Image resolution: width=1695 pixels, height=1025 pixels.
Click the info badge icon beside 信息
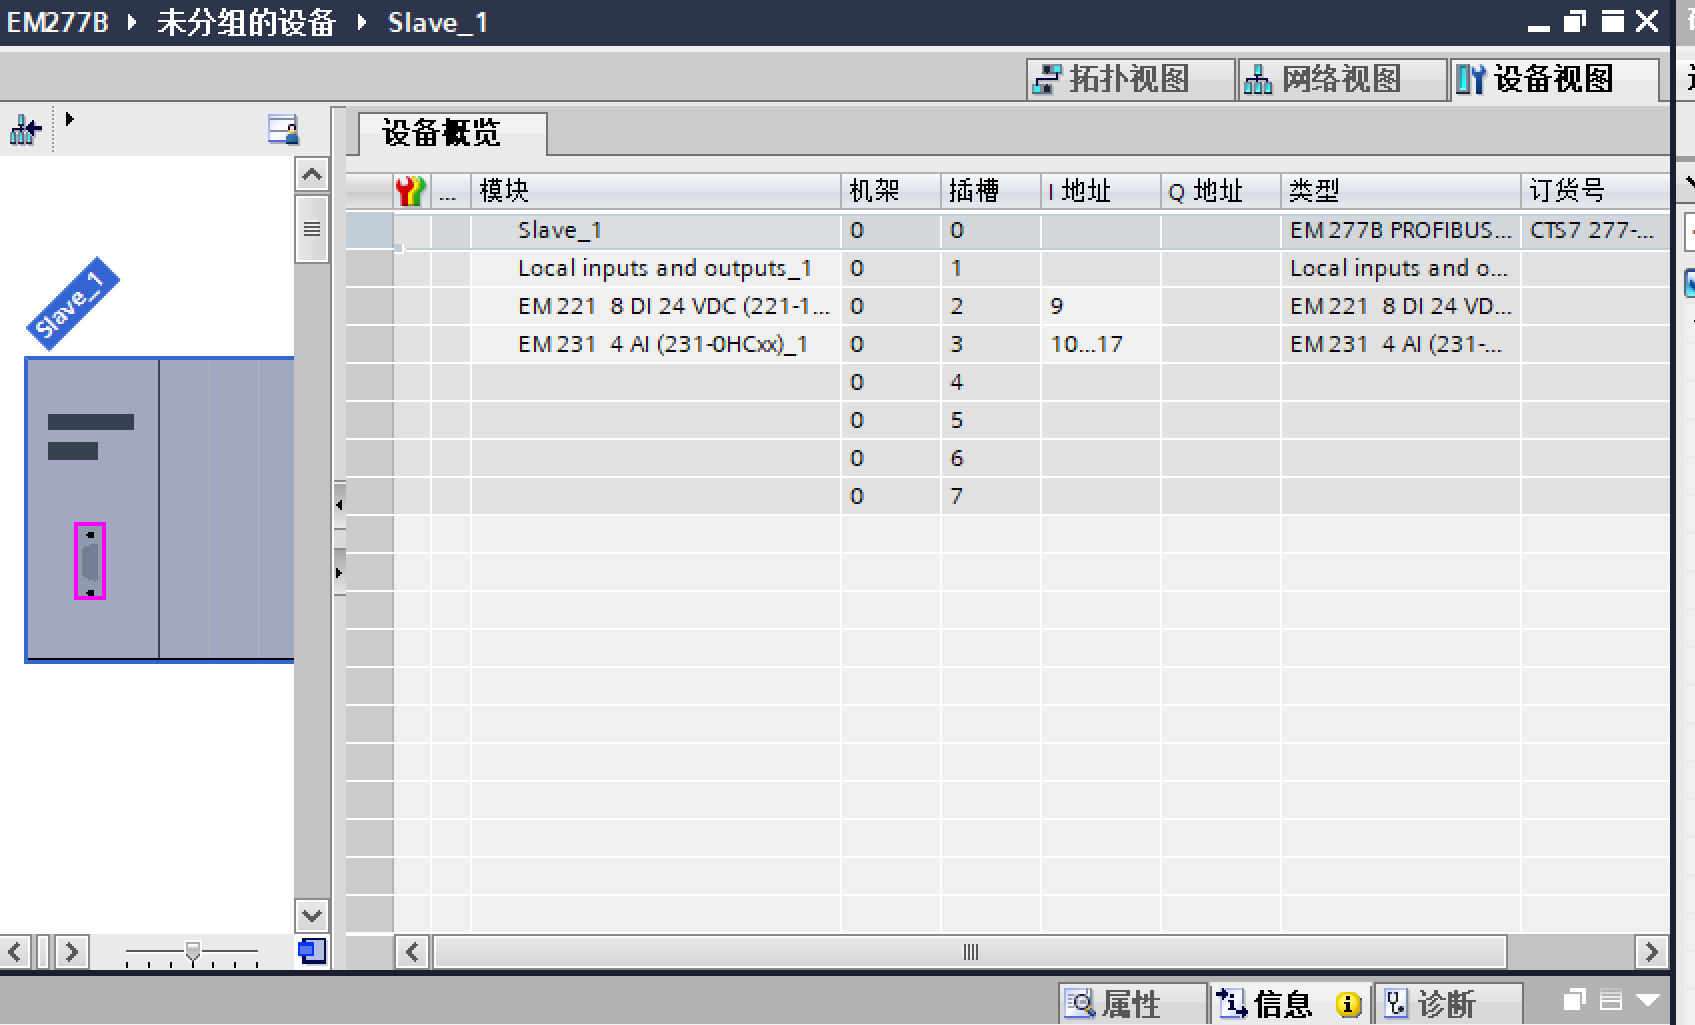coord(1348,1004)
